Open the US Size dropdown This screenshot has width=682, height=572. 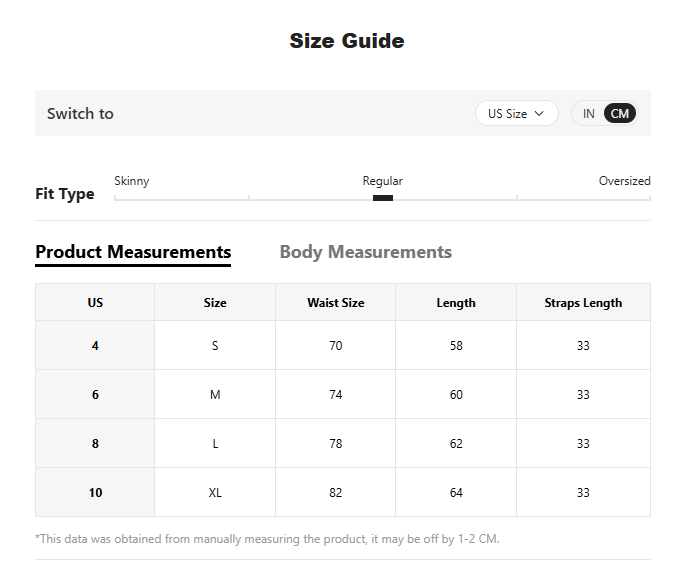point(517,114)
